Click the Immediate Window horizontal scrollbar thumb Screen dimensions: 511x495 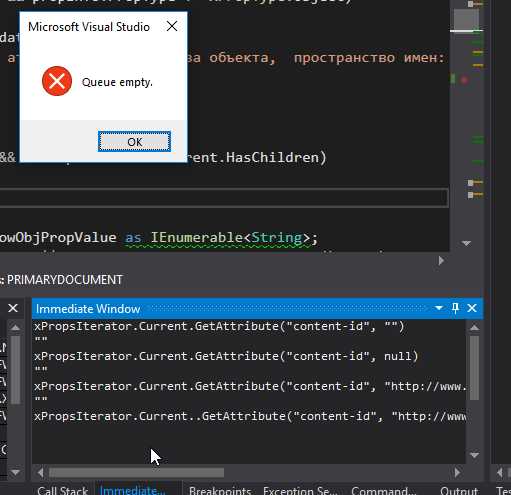click(136, 472)
